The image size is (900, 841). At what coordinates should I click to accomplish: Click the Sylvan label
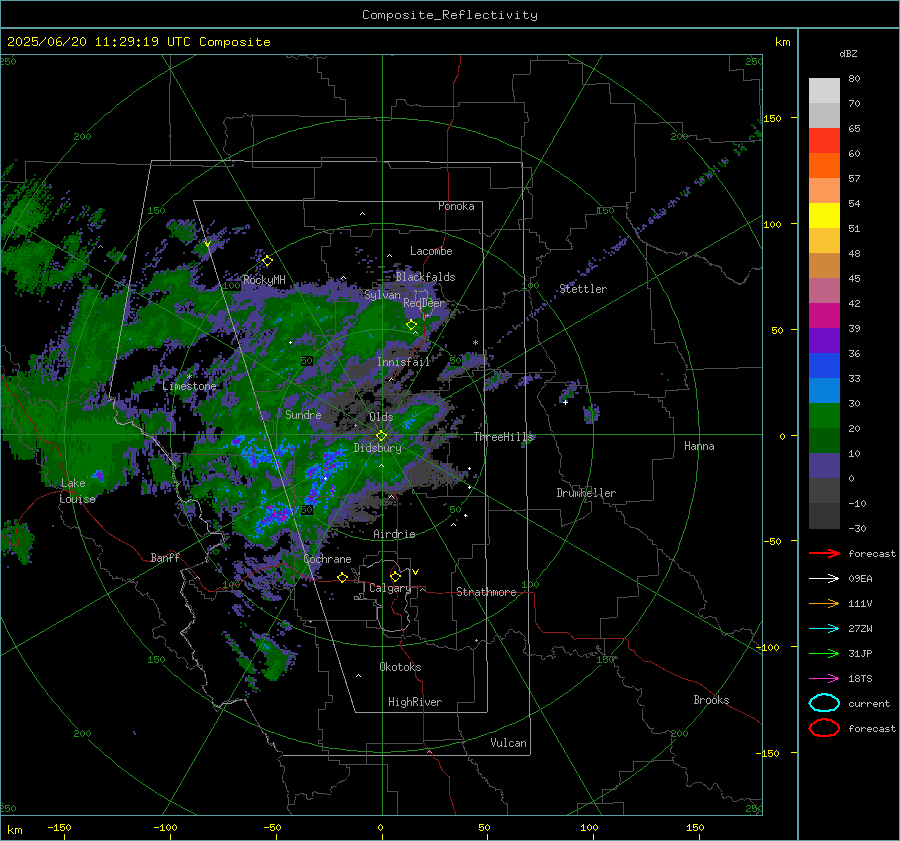pos(382,295)
